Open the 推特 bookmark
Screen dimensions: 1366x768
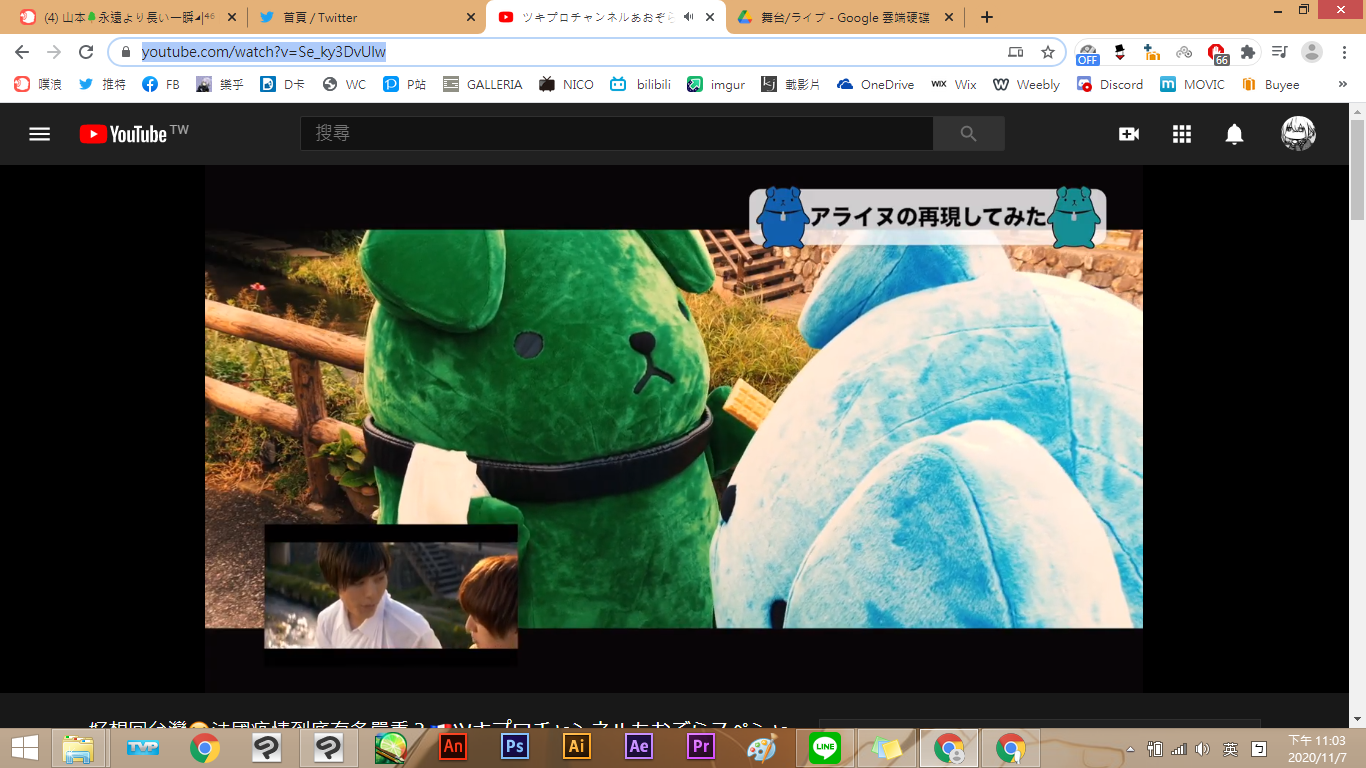102,85
